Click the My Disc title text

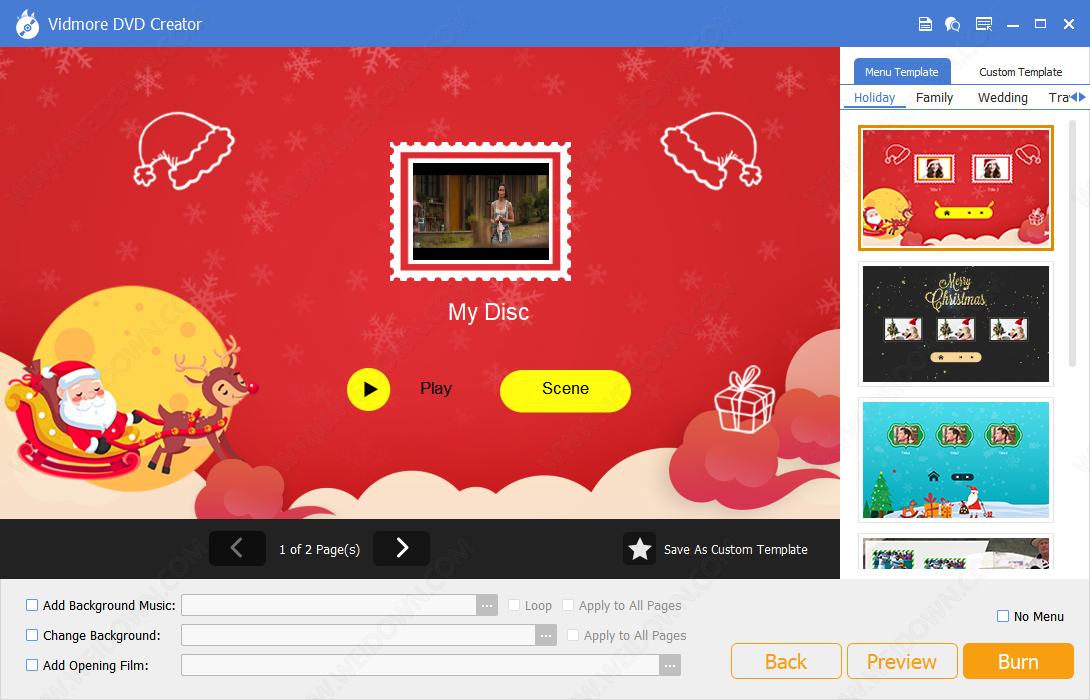(488, 312)
